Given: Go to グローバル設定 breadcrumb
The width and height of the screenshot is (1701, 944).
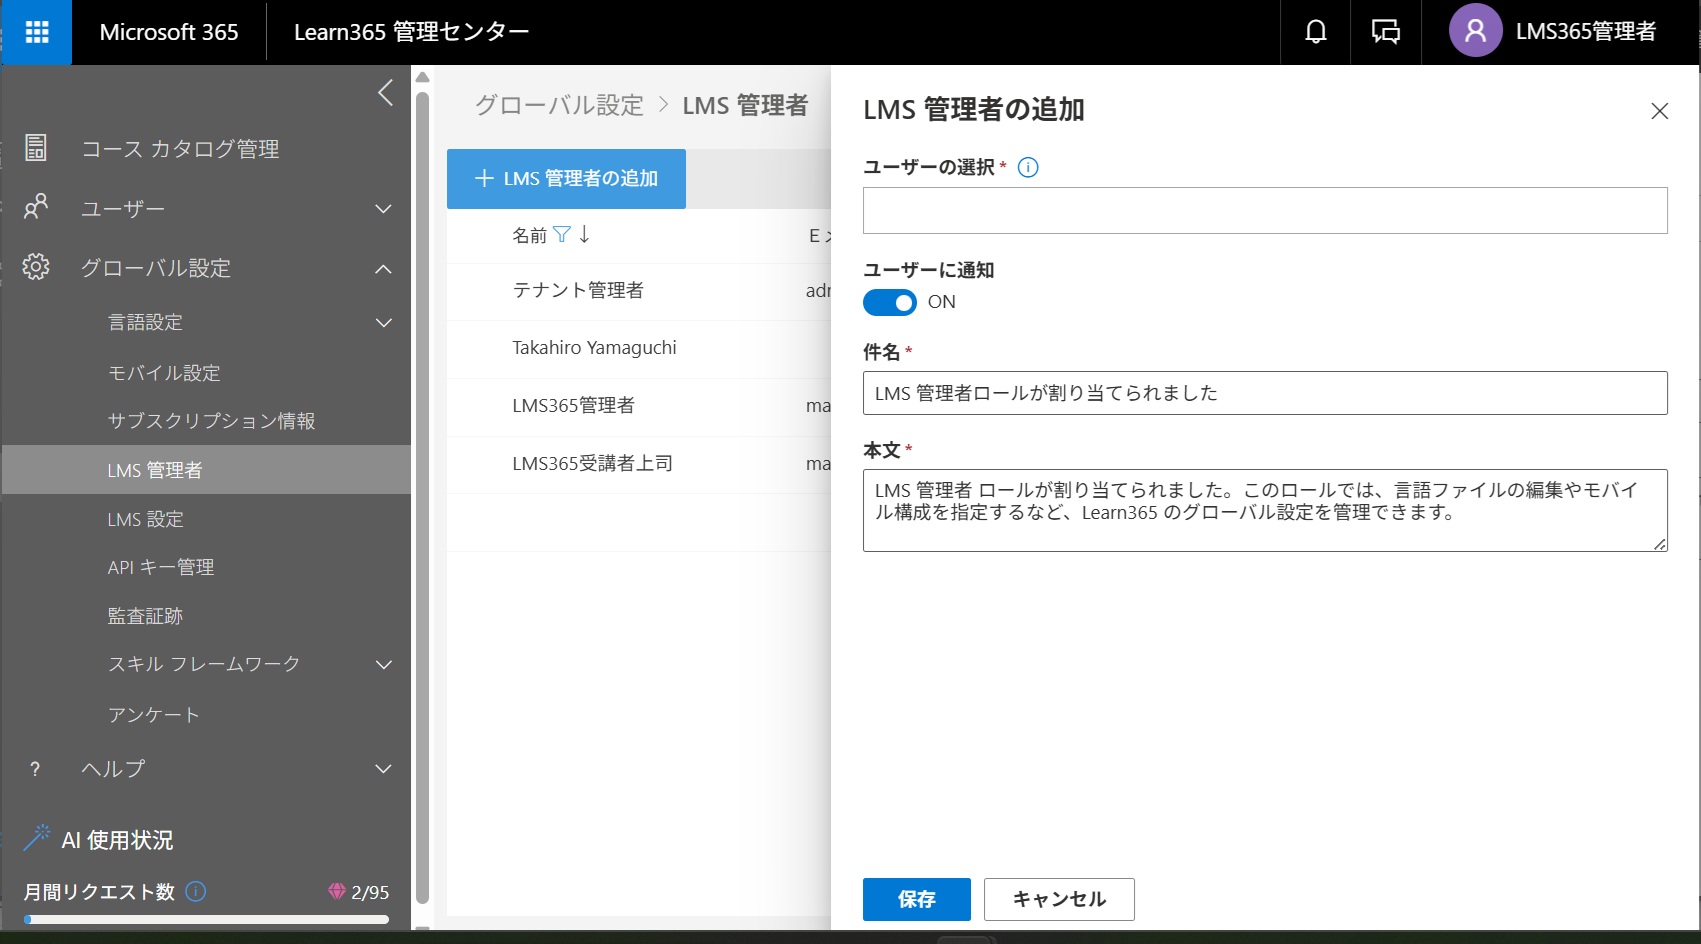Looking at the screenshot, I should 559,105.
